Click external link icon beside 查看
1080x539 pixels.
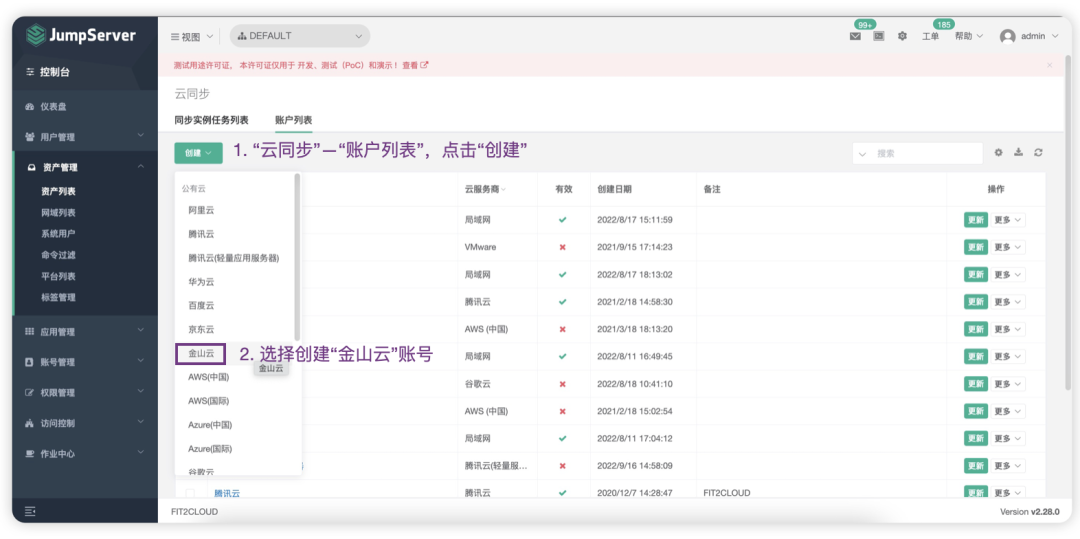pyautogui.click(x=424, y=65)
